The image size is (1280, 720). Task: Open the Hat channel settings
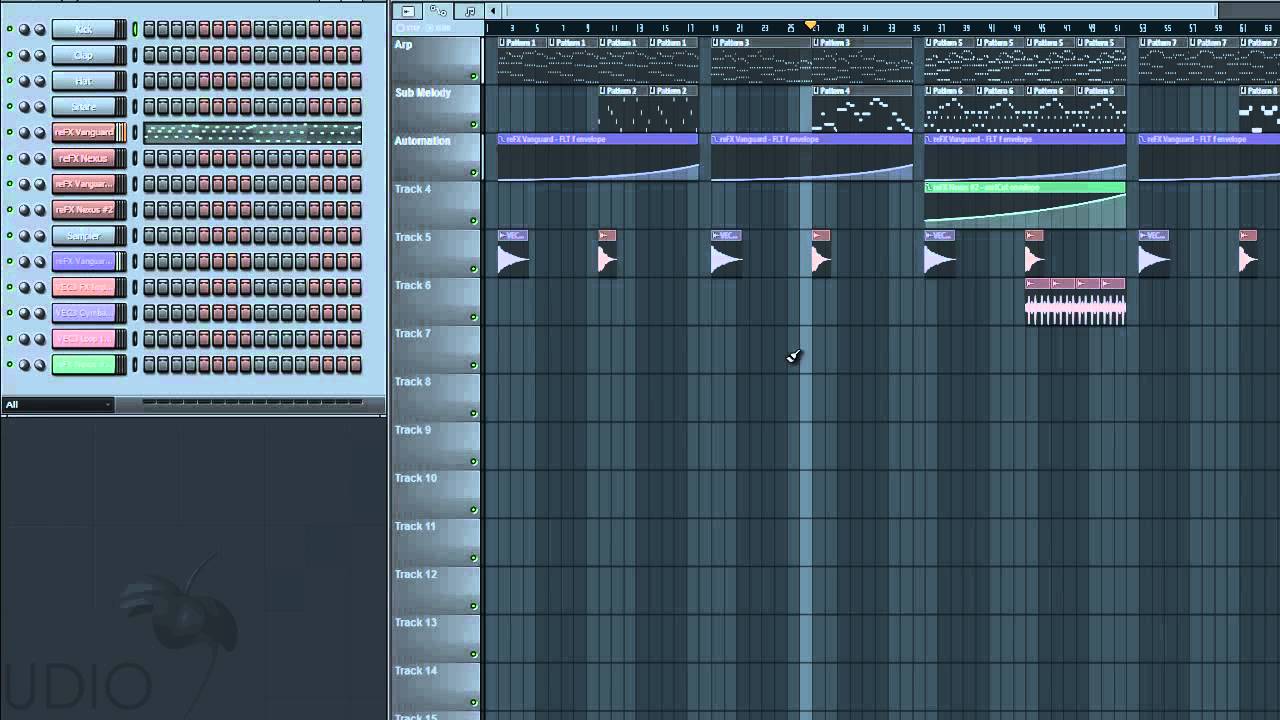pyautogui.click(x=84, y=81)
